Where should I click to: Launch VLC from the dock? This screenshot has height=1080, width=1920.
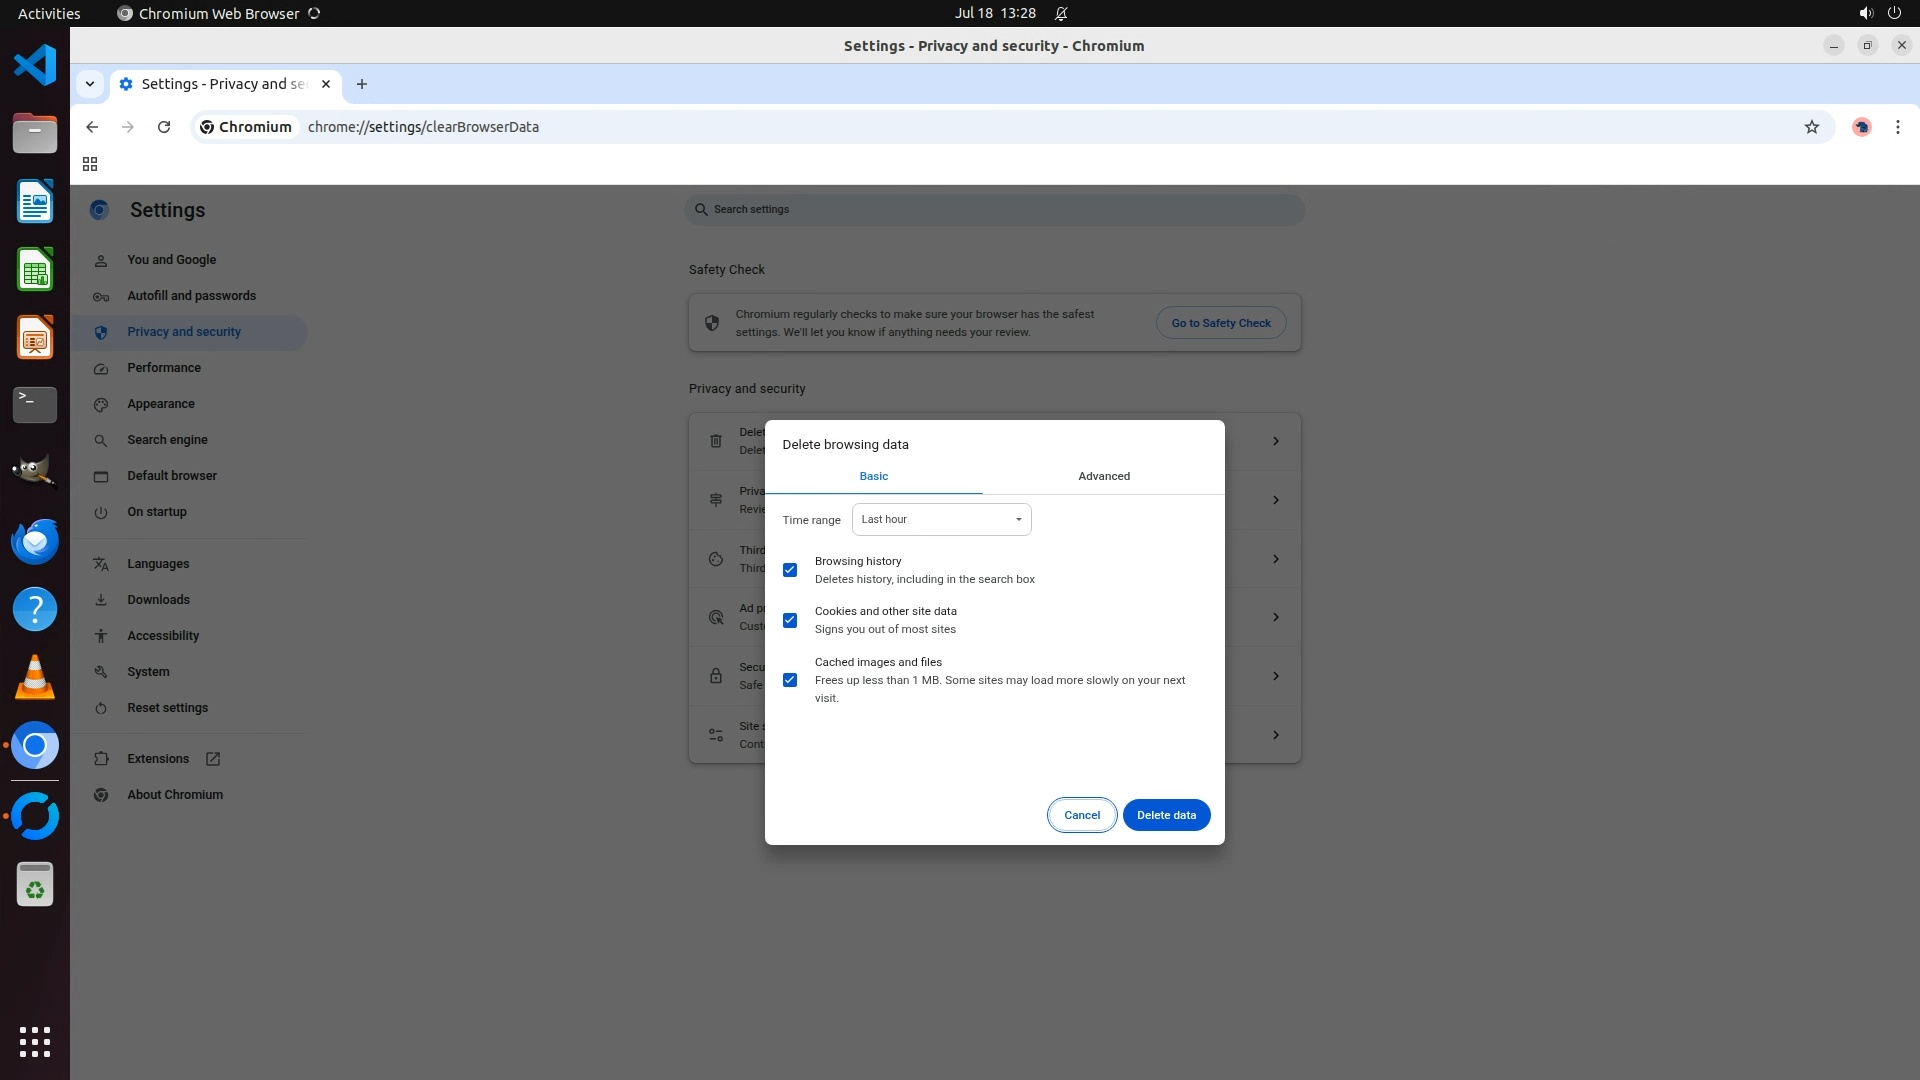[35, 677]
